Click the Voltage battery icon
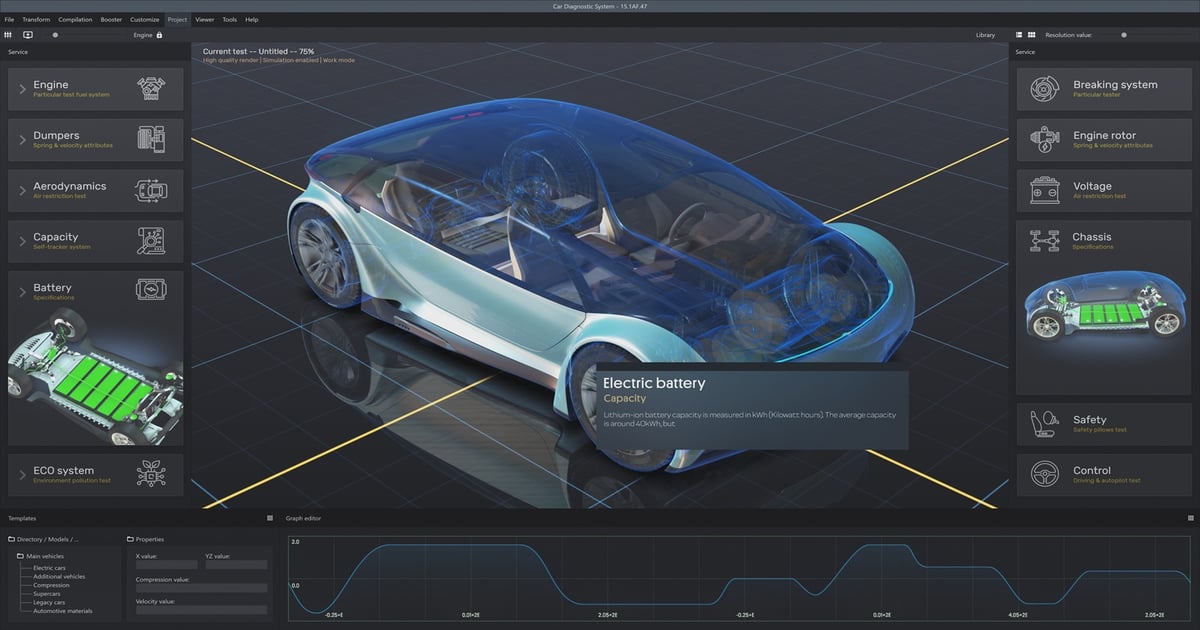The height and width of the screenshot is (630, 1200). [x=1045, y=190]
